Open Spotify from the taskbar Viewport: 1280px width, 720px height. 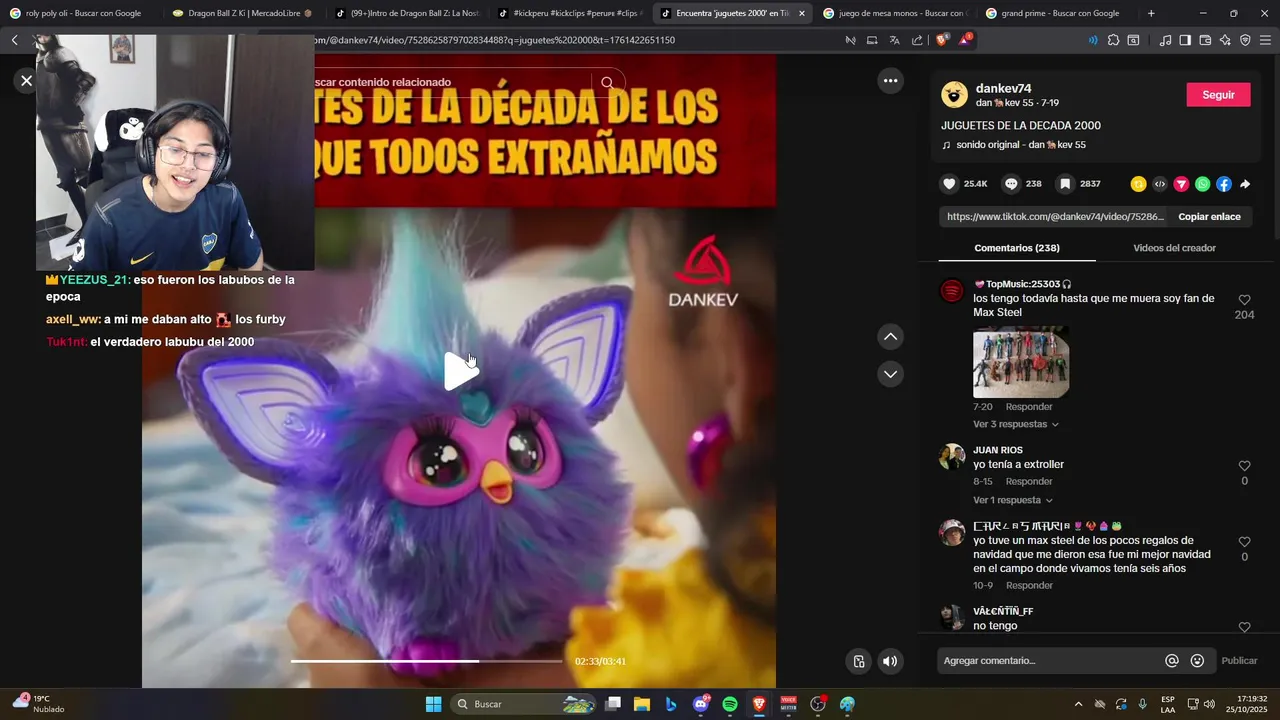pyautogui.click(x=730, y=704)
